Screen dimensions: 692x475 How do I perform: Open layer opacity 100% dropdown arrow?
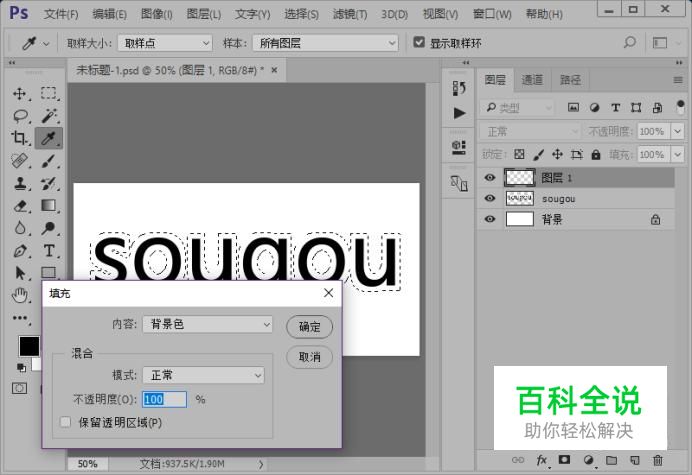677,131
